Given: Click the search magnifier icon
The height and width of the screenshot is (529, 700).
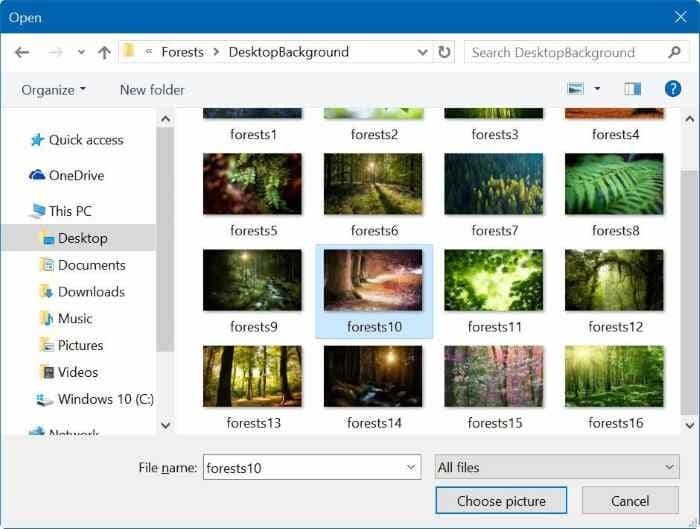Looking at the screenshot, I should [675, 52].
